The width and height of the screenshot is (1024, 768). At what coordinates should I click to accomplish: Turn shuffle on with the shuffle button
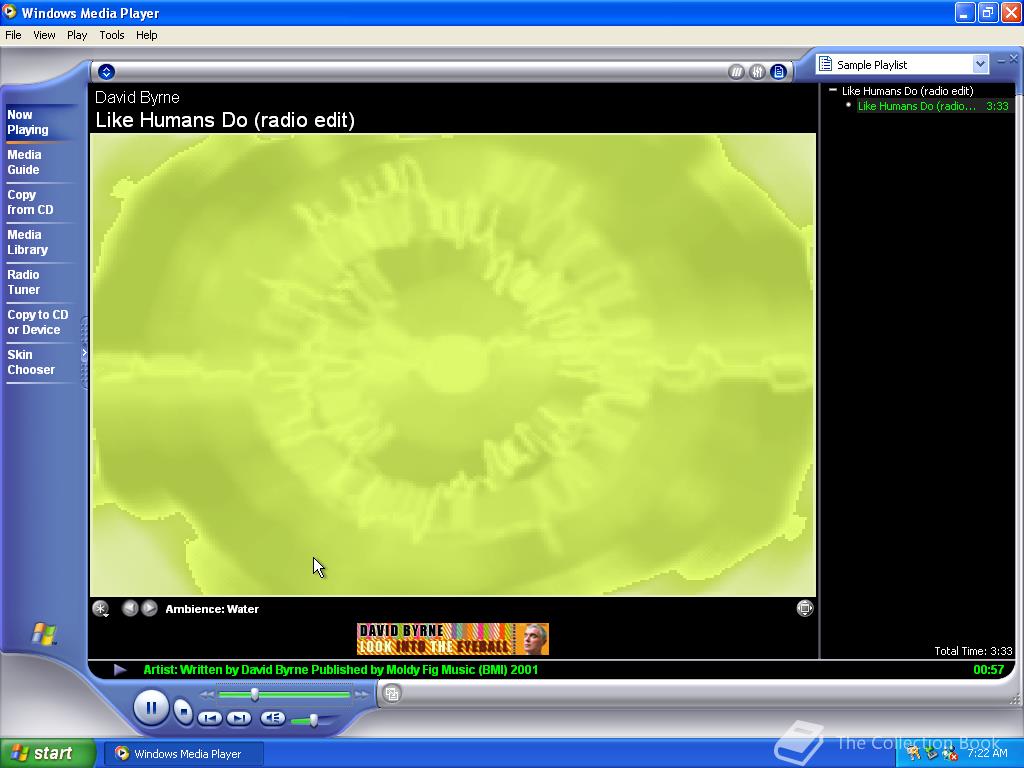736,72
